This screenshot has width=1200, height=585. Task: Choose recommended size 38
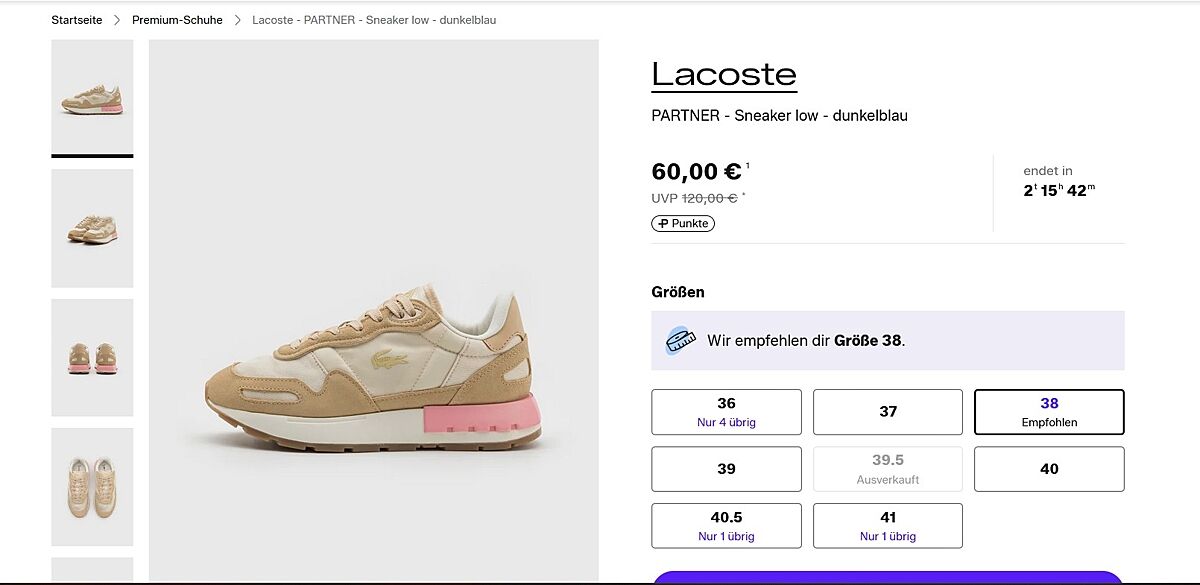click(x=1049, y=412)
